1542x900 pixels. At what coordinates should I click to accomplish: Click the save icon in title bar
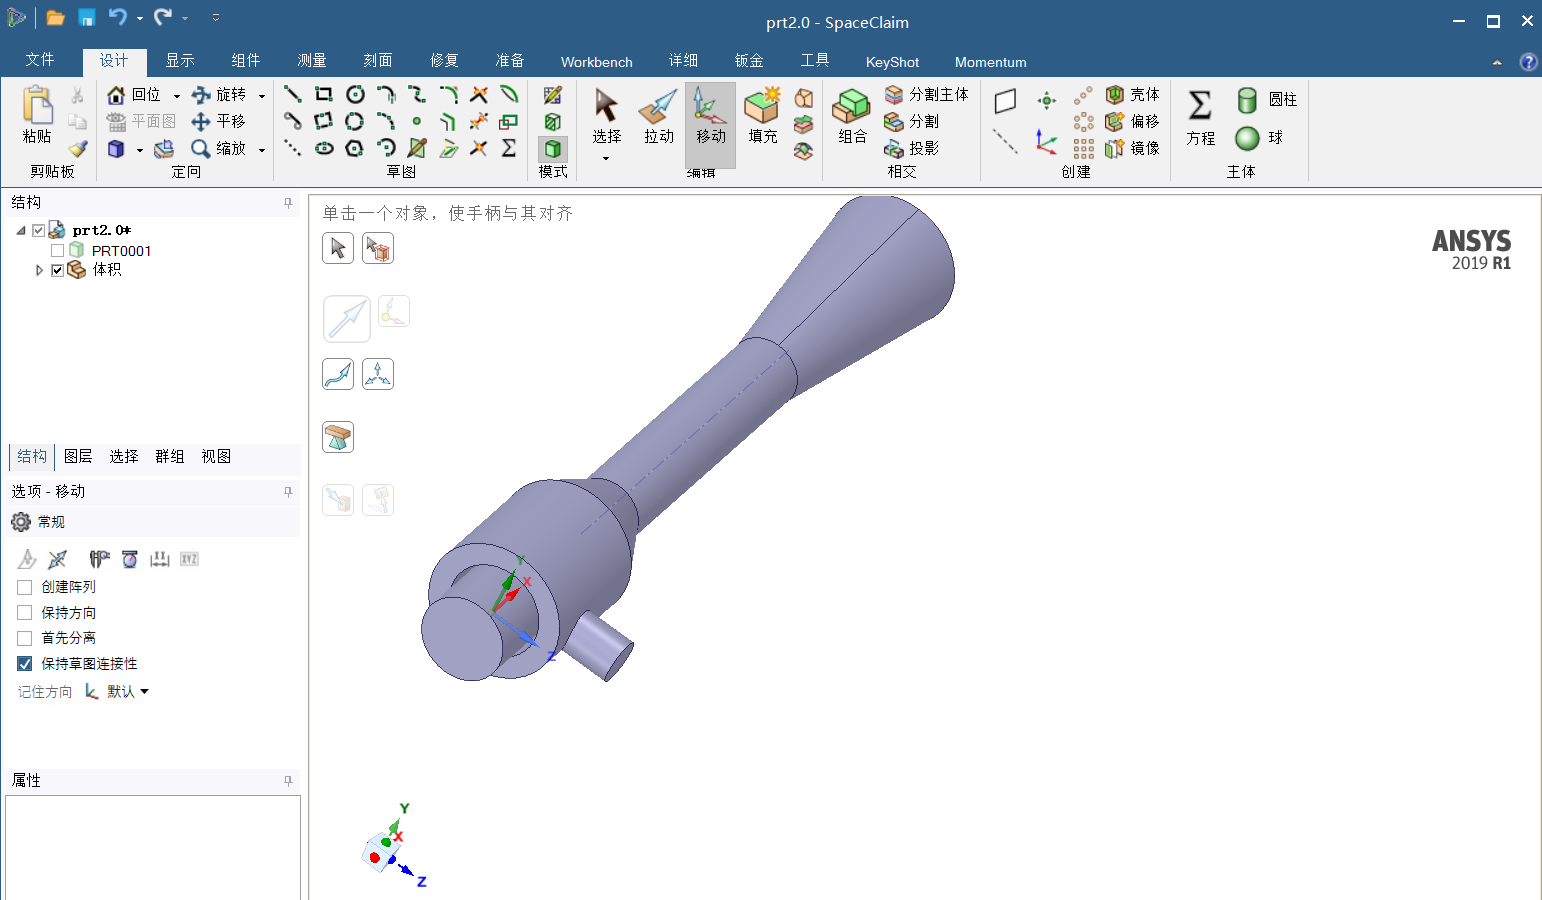pos(87,18)
